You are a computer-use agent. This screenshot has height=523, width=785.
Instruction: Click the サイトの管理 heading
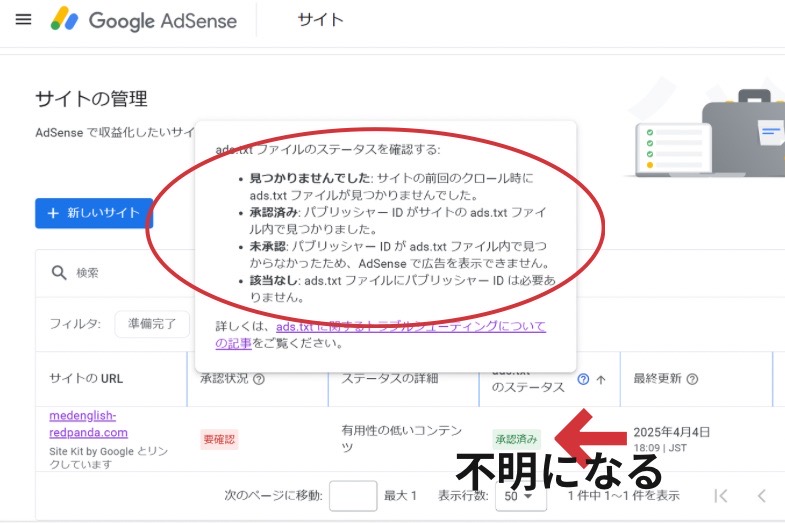[x=92, y=99]
